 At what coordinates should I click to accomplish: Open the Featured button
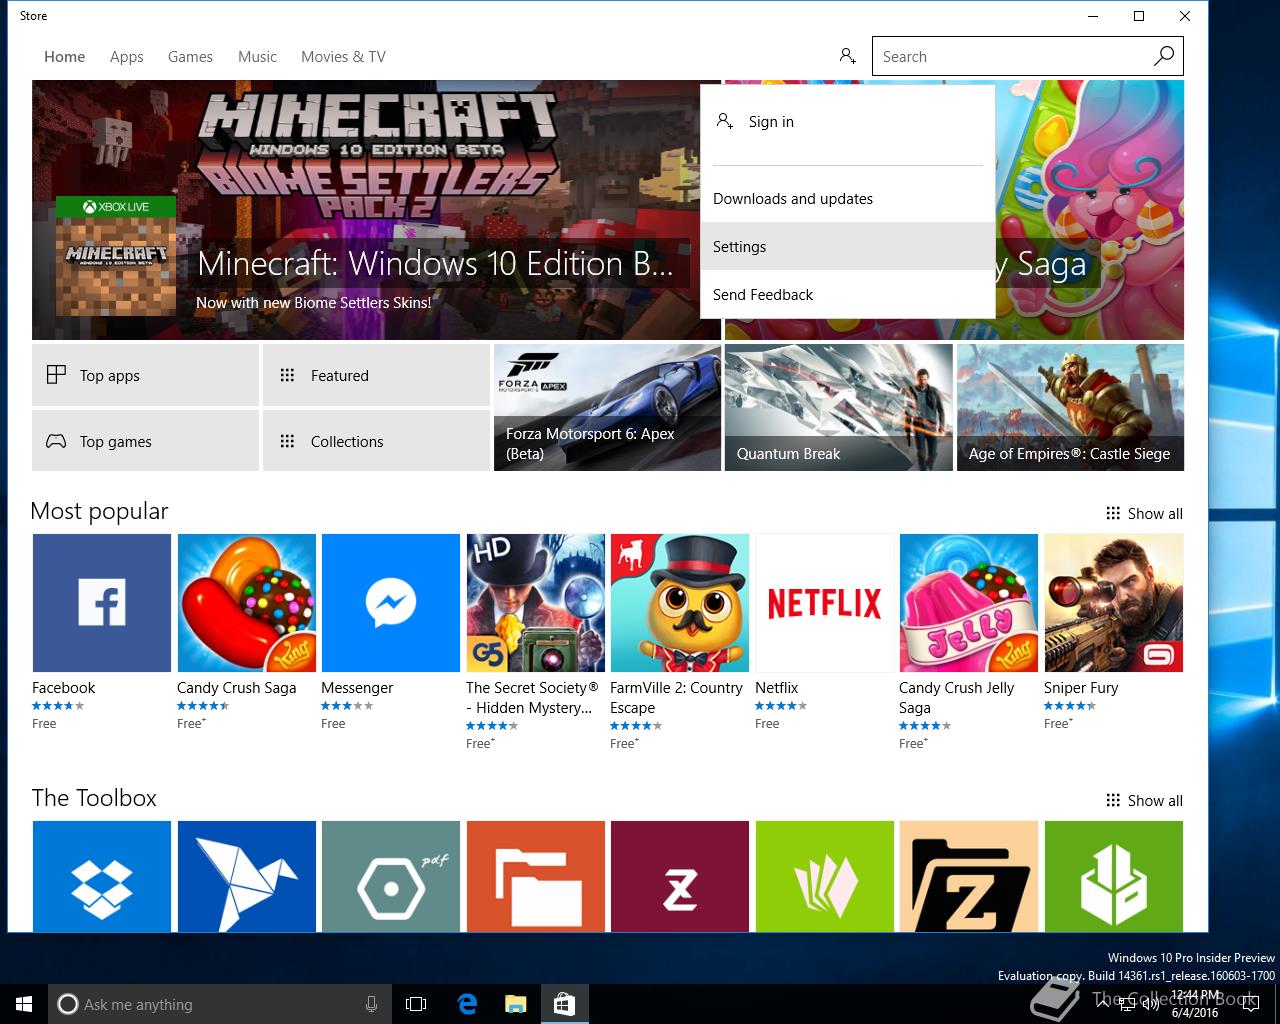point(377,375)
